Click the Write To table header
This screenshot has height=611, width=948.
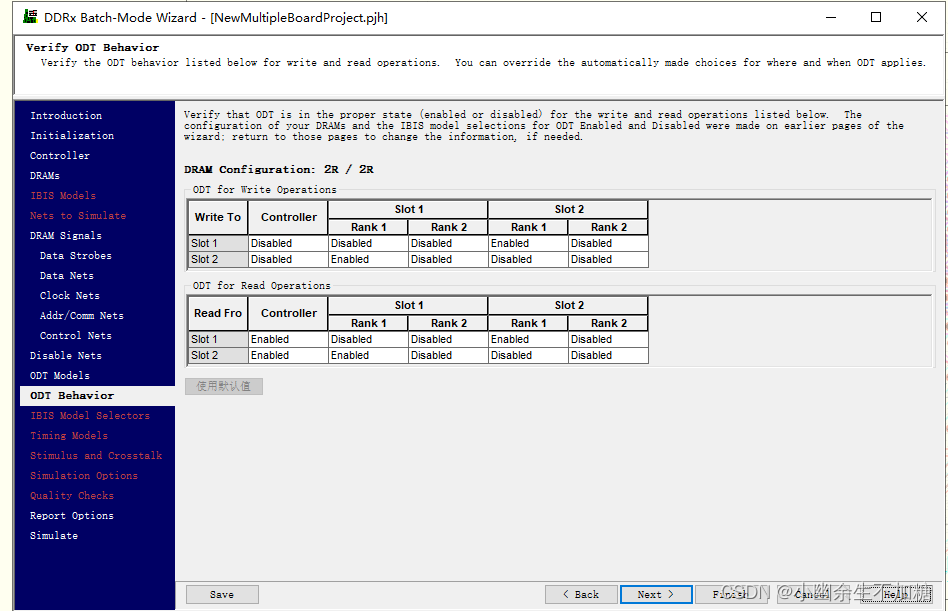click(218, 218)
